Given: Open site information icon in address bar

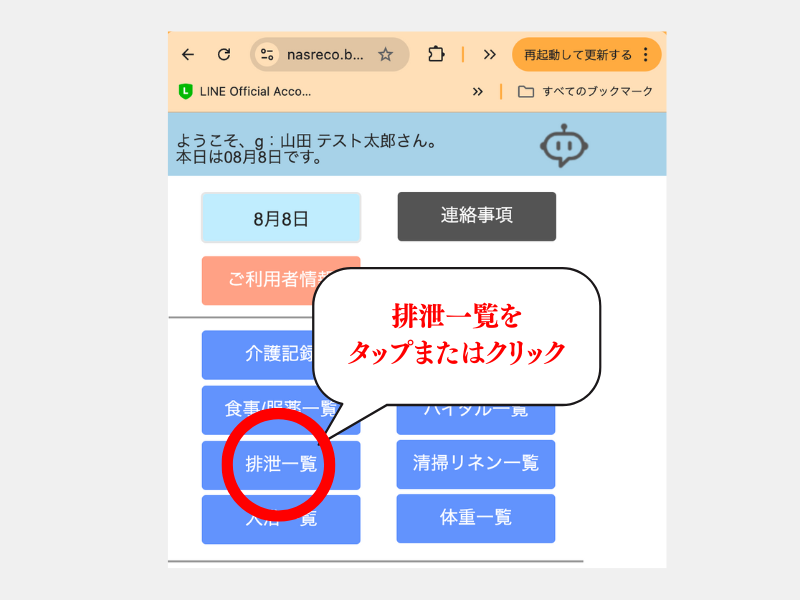Looking at the screenshot, I should [267, 55].
